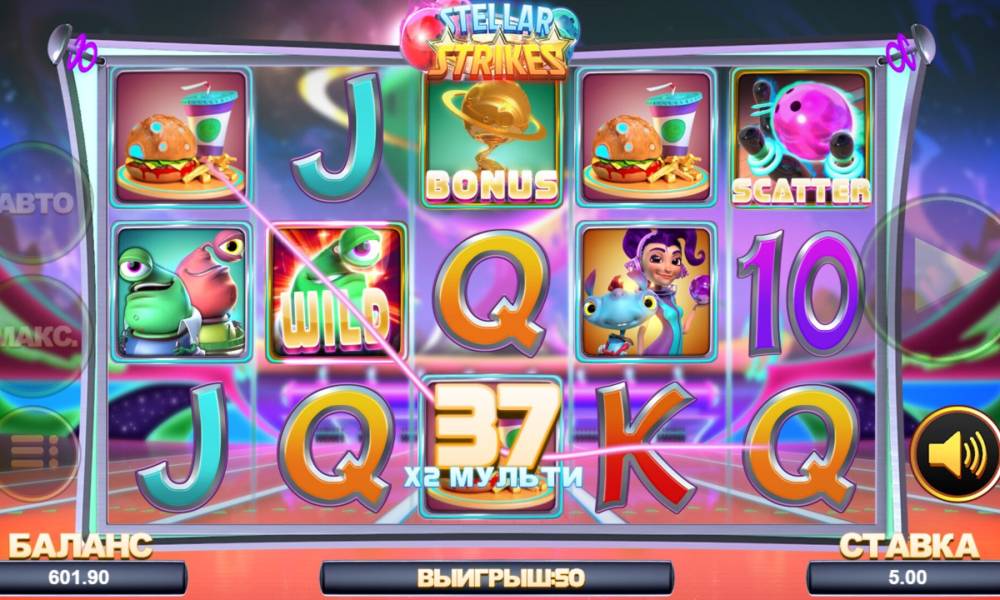Turn on autoplay with the АВТО button
The width and height of the screenshot is (1000, 600).
click(42, 203)
